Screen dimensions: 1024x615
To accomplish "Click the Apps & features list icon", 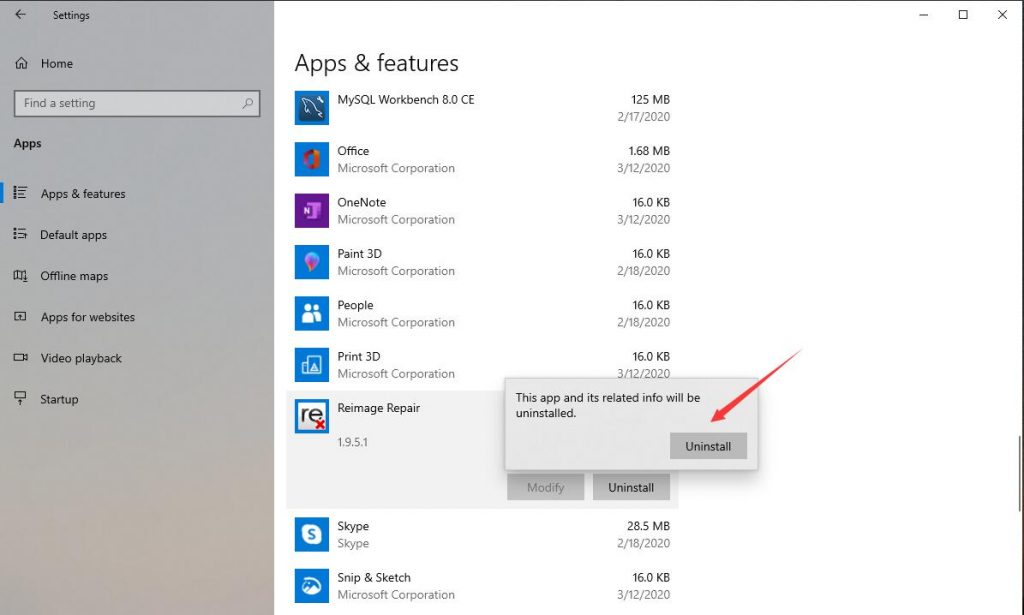I will [20, 193].
